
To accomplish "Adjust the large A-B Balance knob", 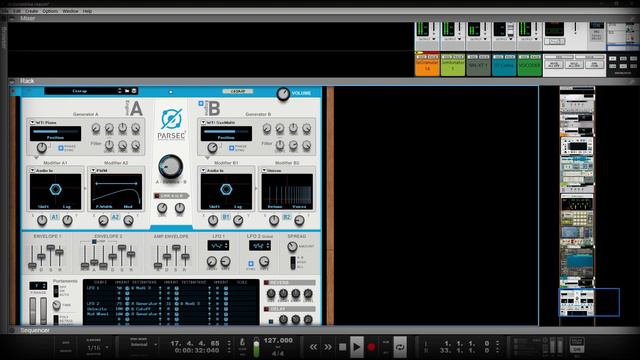I will point(171,166).
